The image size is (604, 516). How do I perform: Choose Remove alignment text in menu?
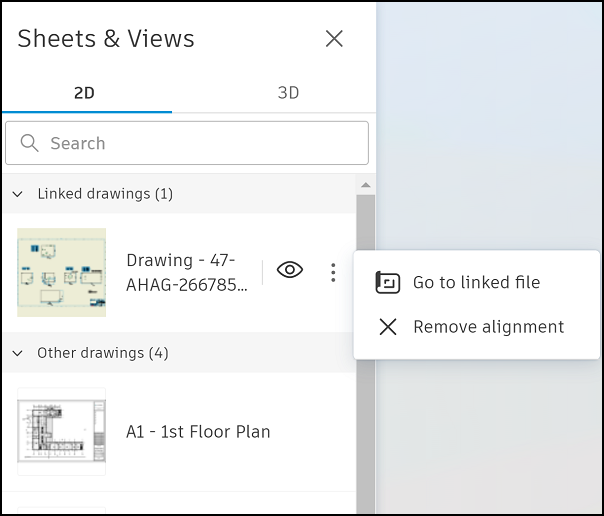click(488, 327)
